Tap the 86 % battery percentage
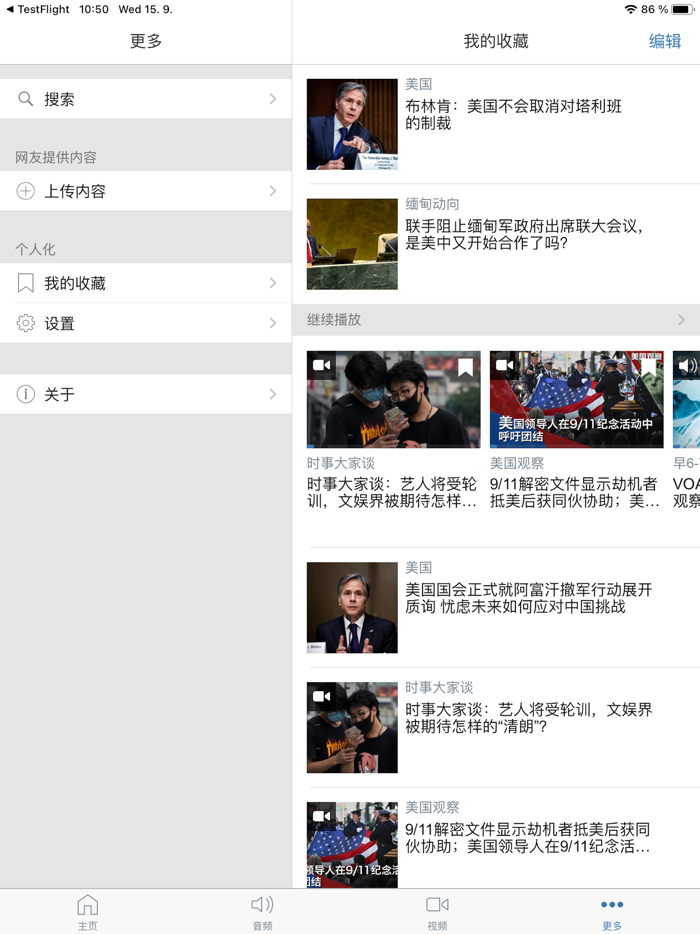 654,9
